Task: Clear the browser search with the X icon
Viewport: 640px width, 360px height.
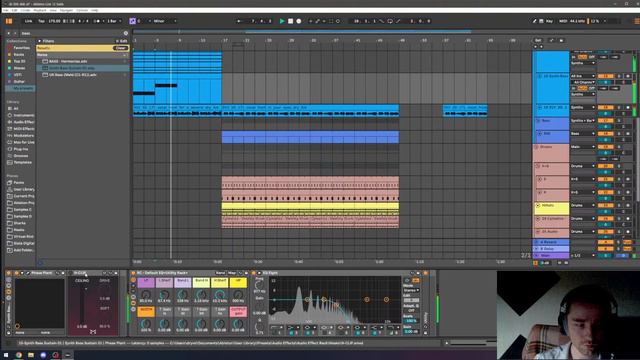Action: coord(126,33)
